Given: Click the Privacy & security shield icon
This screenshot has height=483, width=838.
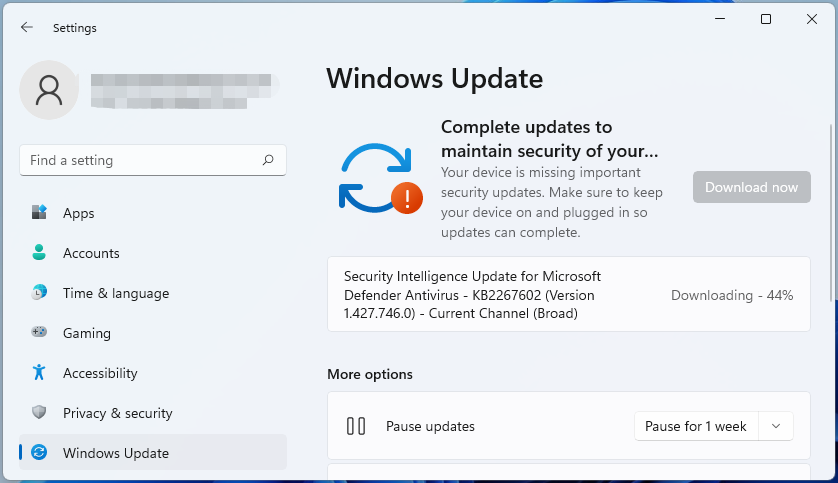Looking at the screenshot, I should (39, 413).
